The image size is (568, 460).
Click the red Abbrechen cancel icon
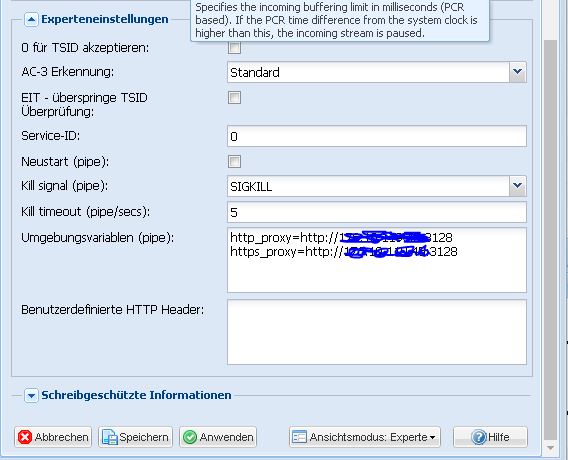pyautogui.click(x=25, y=437)
